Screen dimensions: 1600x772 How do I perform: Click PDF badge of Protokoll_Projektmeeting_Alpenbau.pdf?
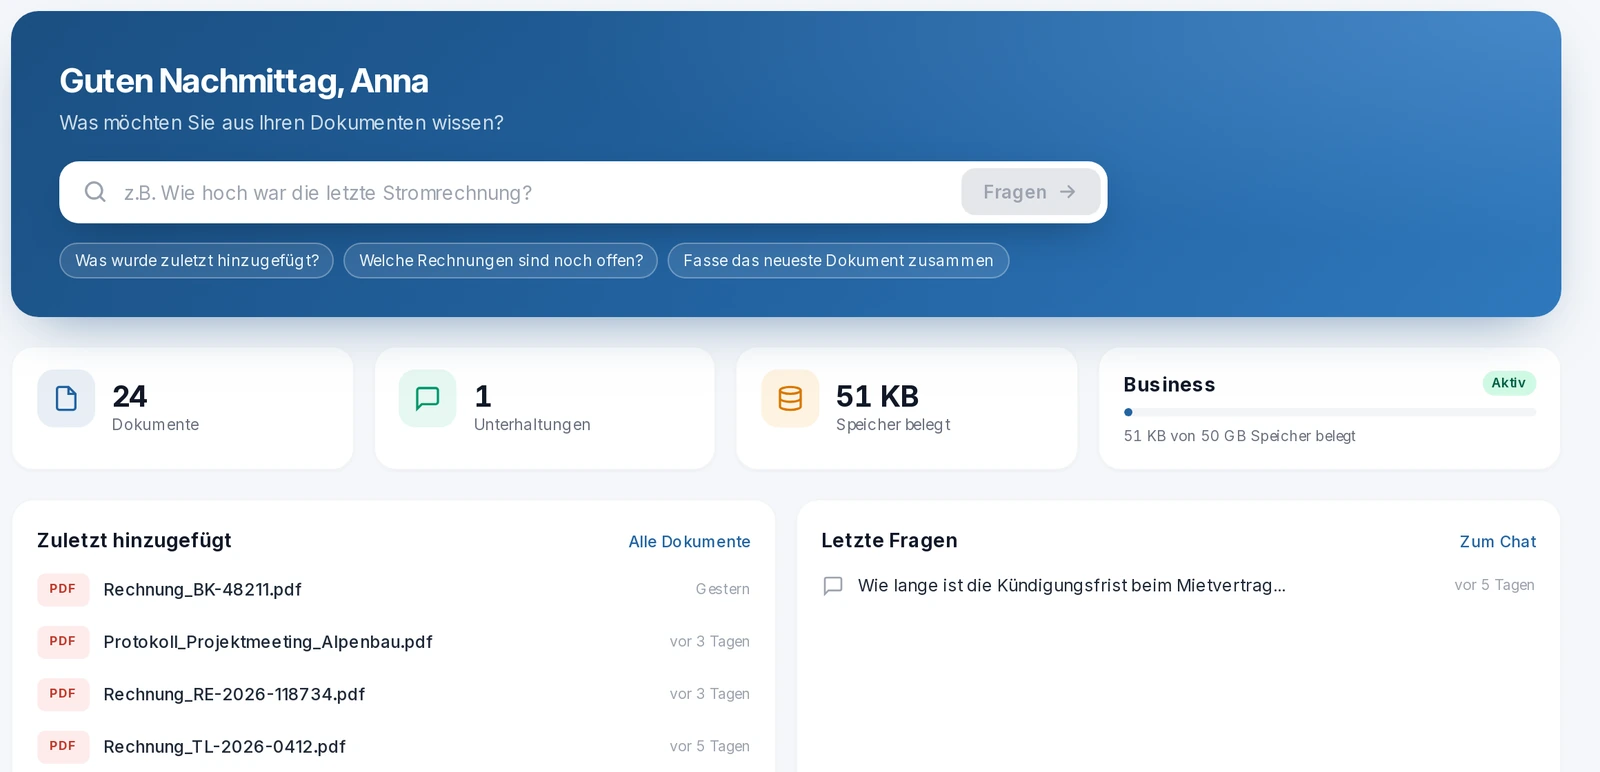pyautogui.click(x=63, y=641)
